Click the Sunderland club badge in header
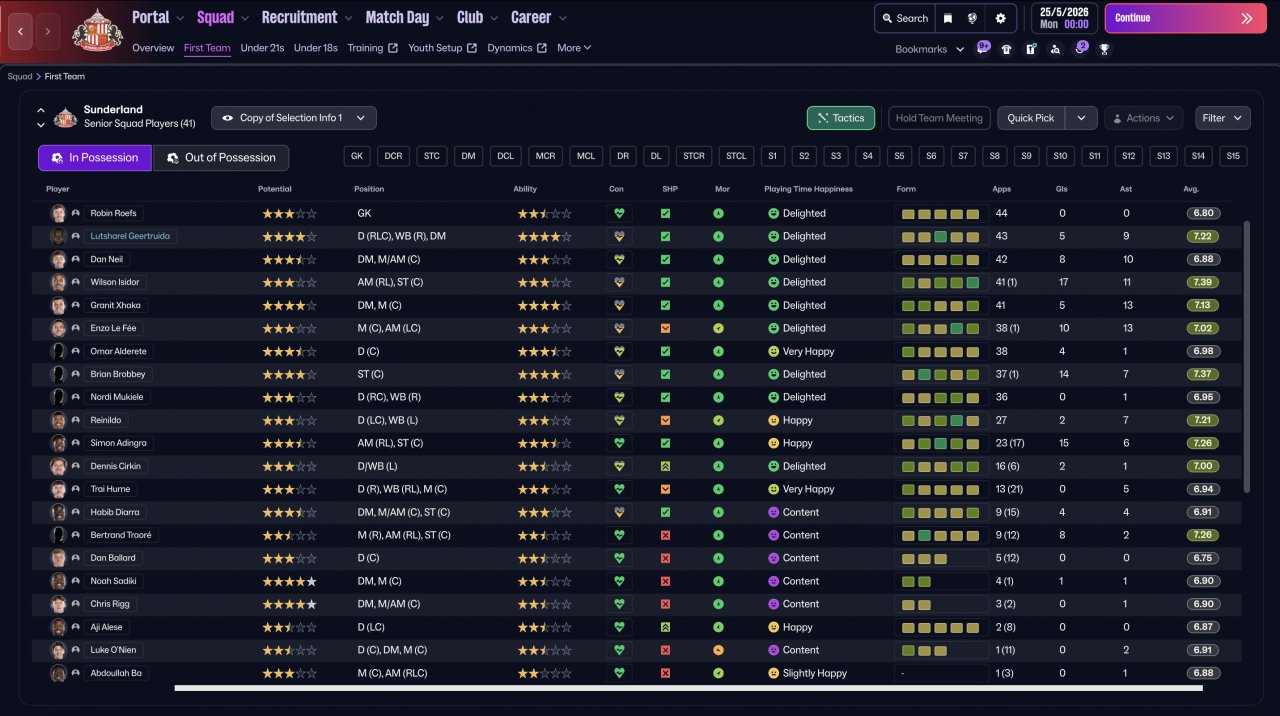 coord(97,30)
